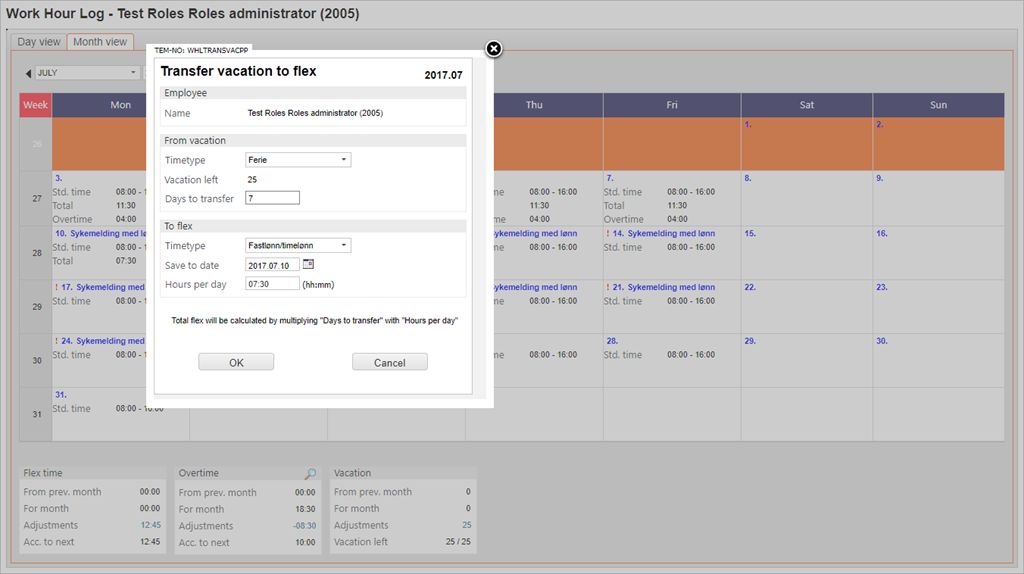1024x574 pixels.
Task: Expand the From vacation Timetype dropdown
Action: (298, 160)
